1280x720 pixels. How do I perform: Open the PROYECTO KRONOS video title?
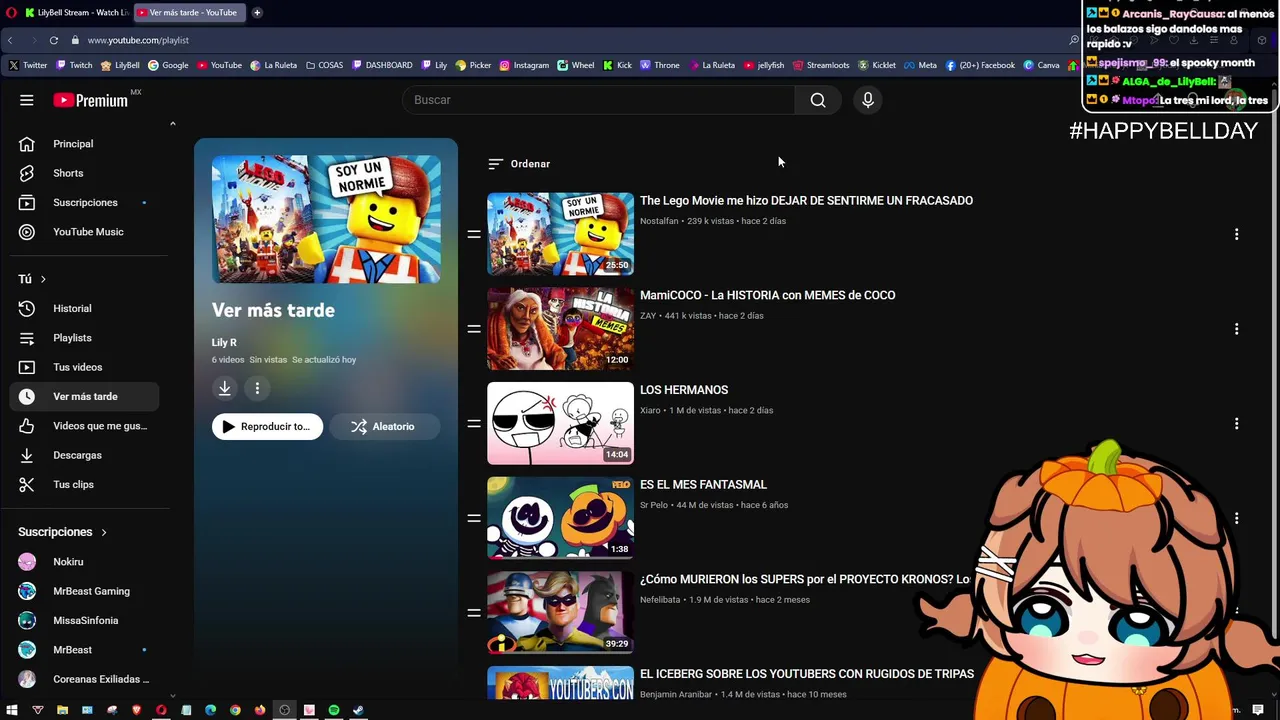click(x=805, y=580)
